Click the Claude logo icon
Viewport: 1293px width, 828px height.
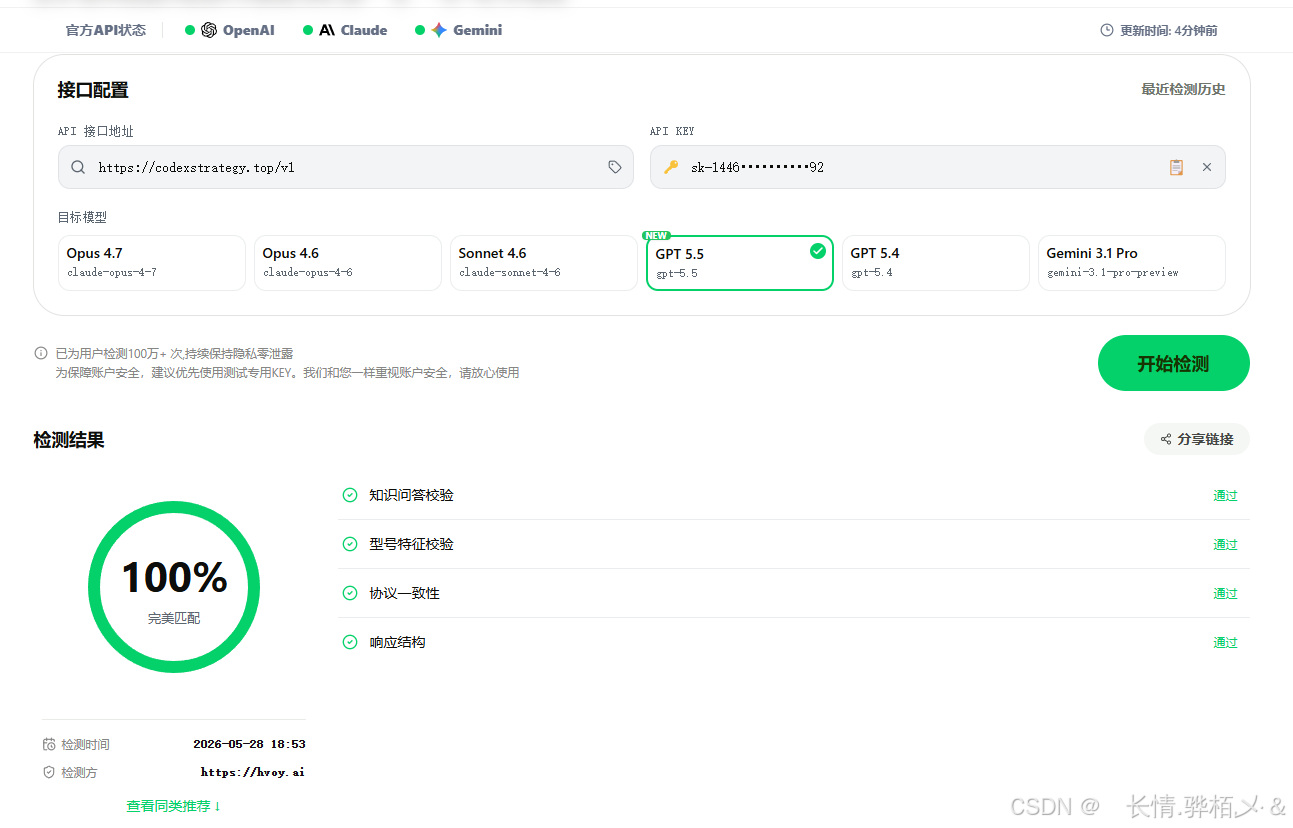(x=327, y=30)
